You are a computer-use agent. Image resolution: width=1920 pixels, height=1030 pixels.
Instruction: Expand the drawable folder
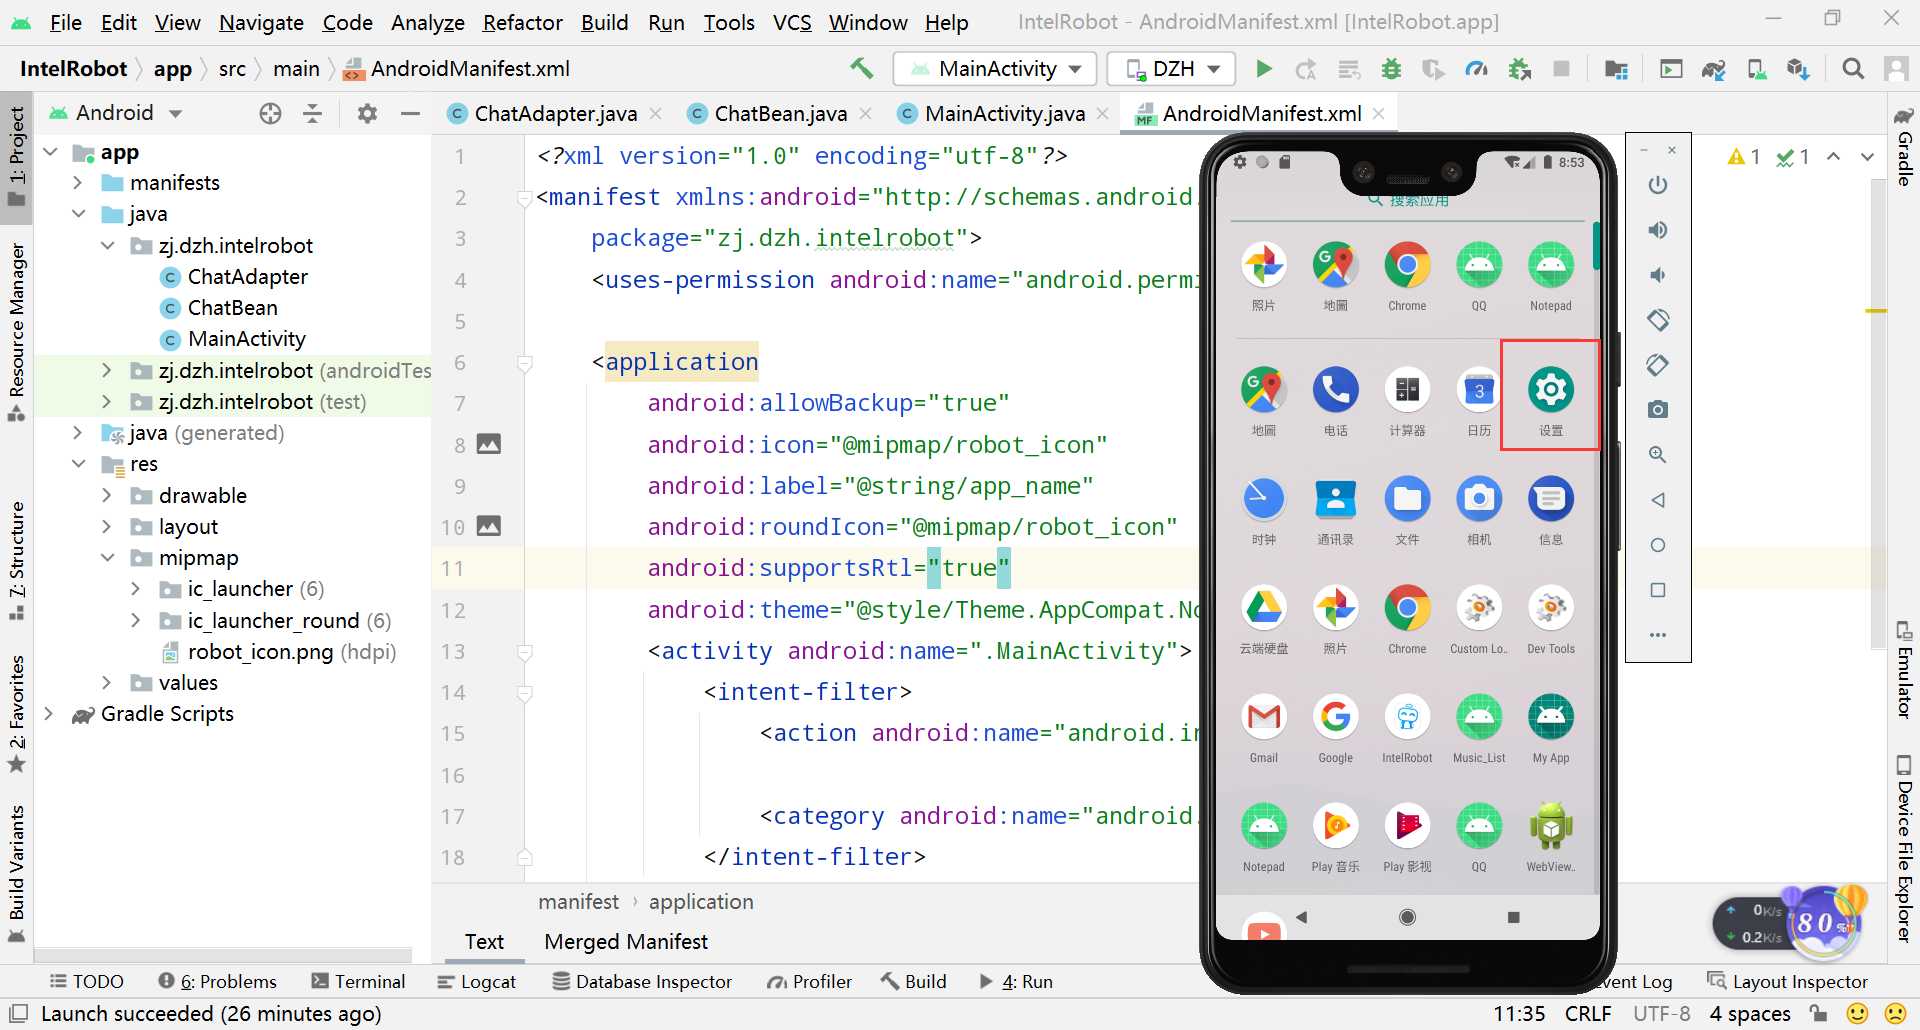pyautogui.click(x=107, y=495)
